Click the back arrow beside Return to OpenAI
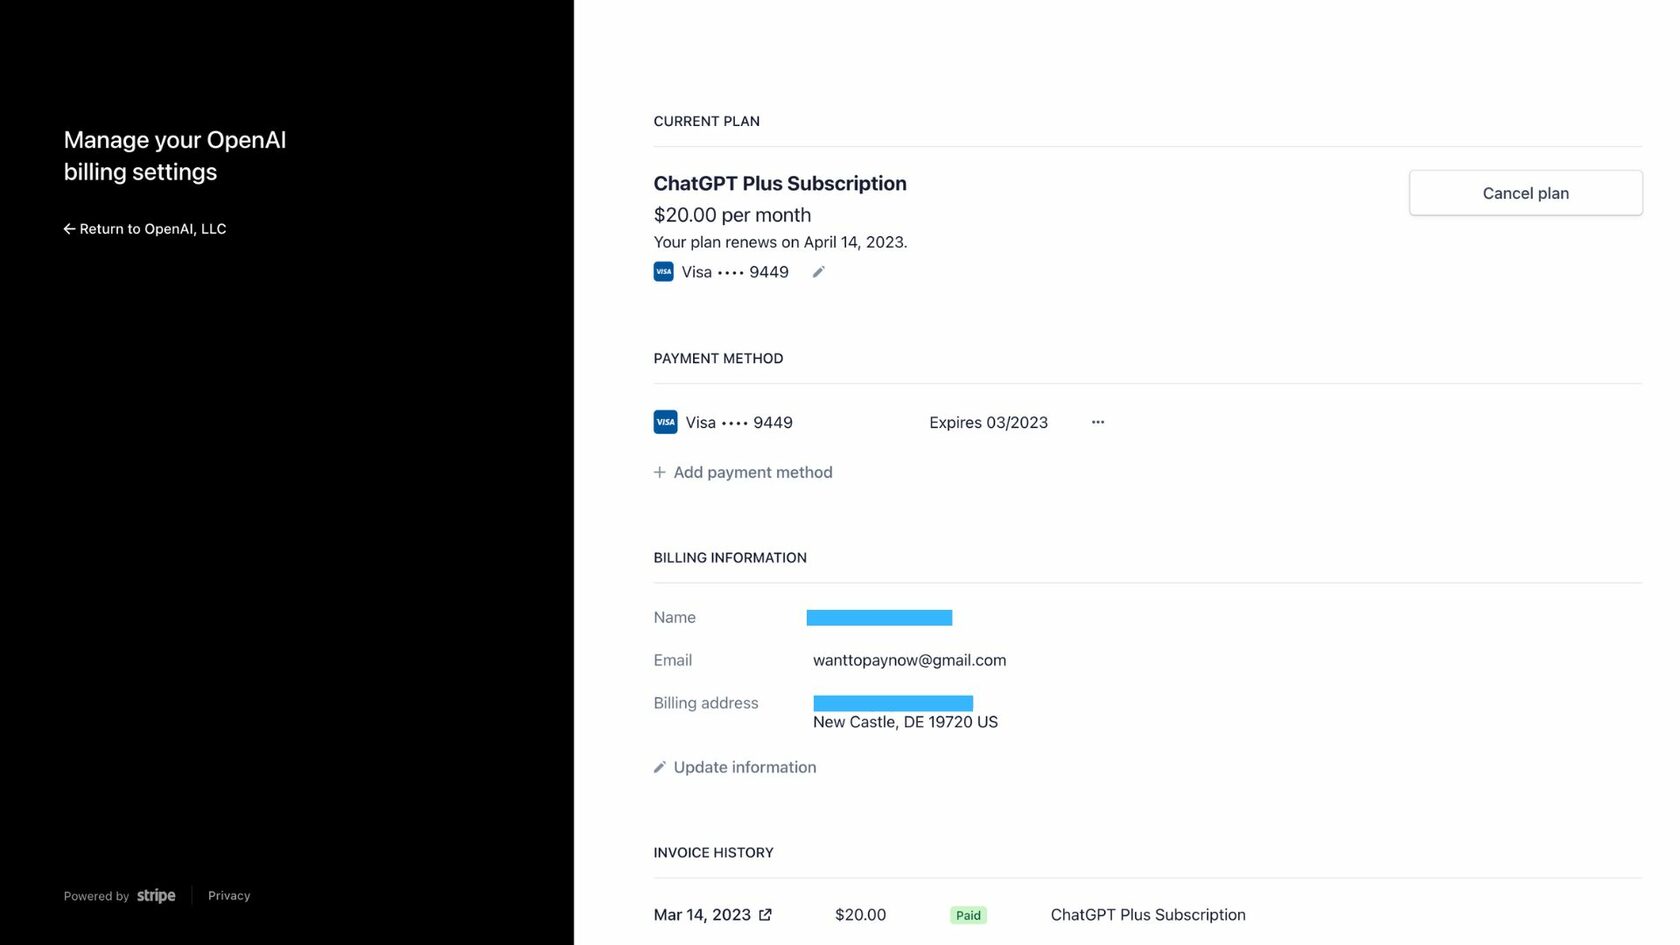The image size is (1680, 945). coord(69,229)
